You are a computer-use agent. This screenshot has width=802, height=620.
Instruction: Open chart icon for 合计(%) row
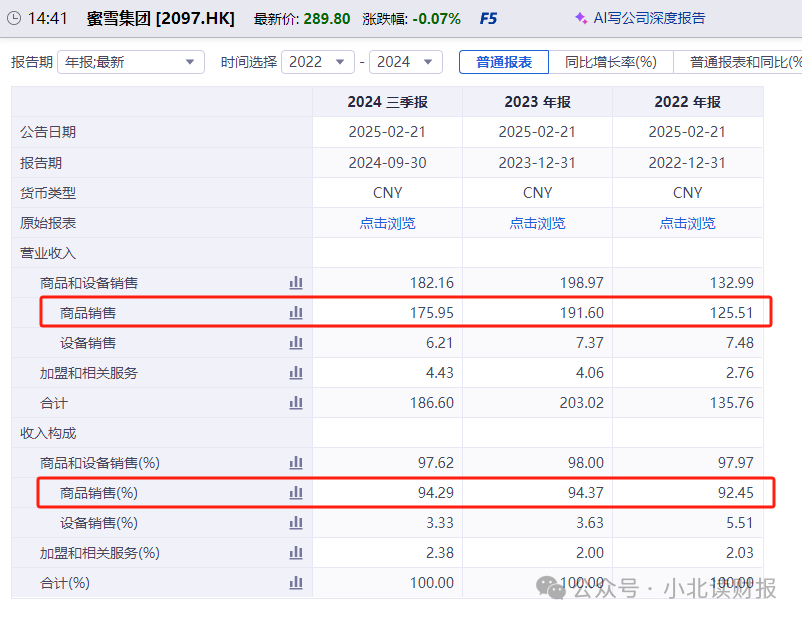pos(296,583)
